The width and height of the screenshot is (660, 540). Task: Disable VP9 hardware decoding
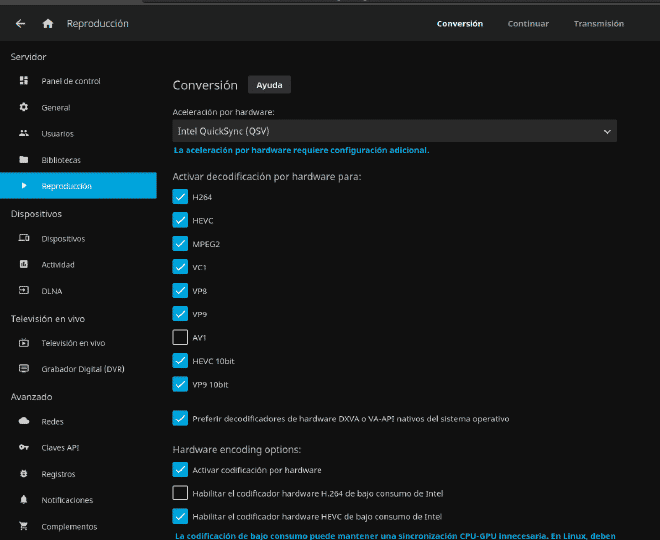coord(180,314)
